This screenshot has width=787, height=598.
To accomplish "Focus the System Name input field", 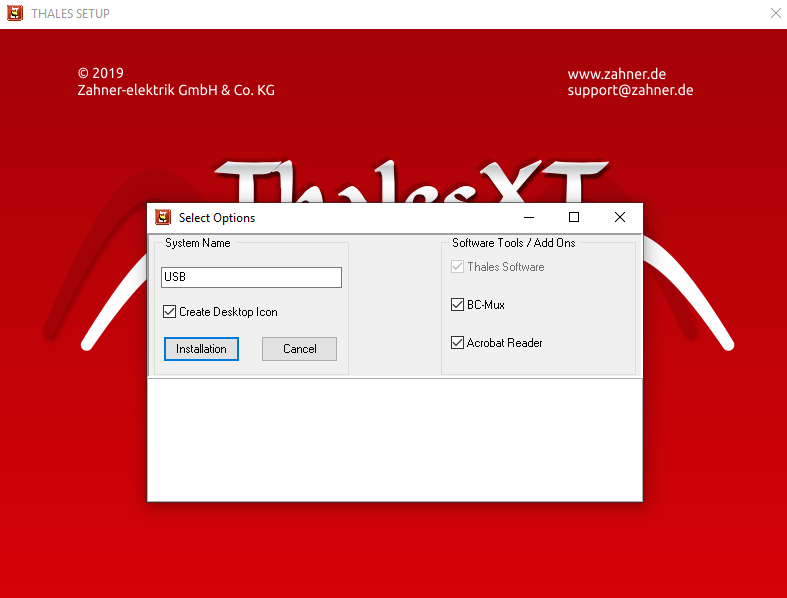I will 251,277.
